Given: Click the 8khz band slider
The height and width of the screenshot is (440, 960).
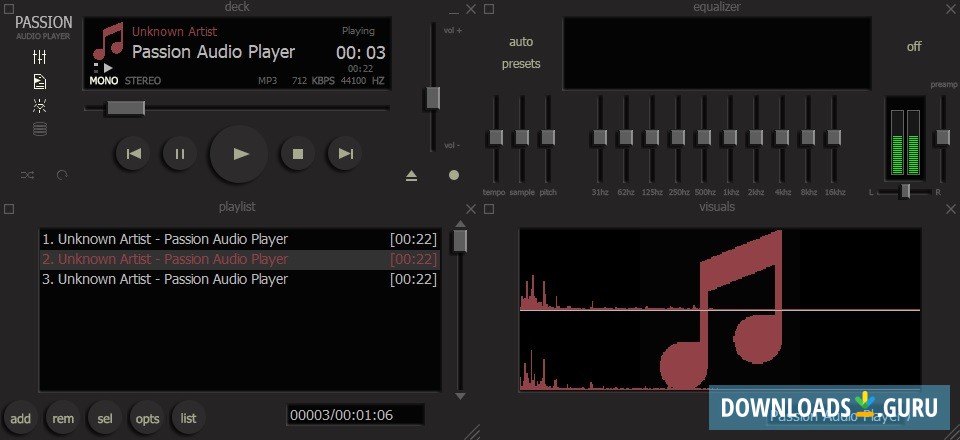Looking at the screenshot, I should pyautogui.click(x=808, y=138).
